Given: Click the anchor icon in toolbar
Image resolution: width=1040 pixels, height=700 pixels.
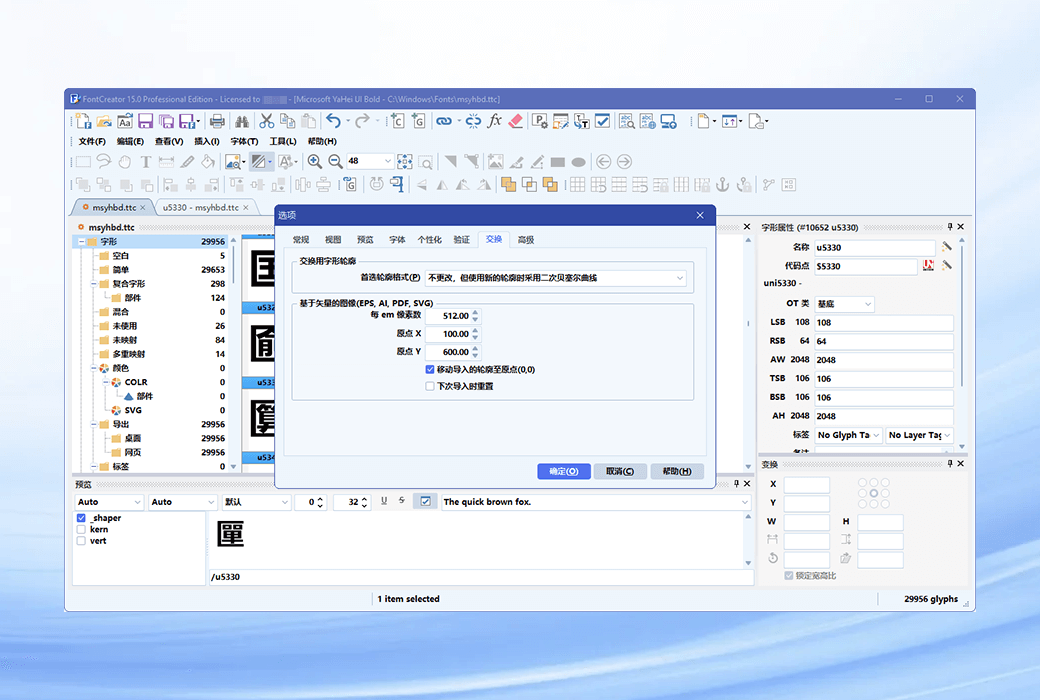Looking at the screenshot, I should point(723,184).
